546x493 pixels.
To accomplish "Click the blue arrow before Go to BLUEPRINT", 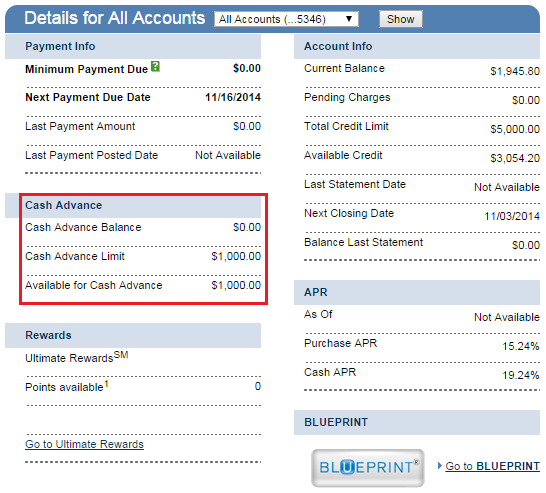I will coord(440,465).
